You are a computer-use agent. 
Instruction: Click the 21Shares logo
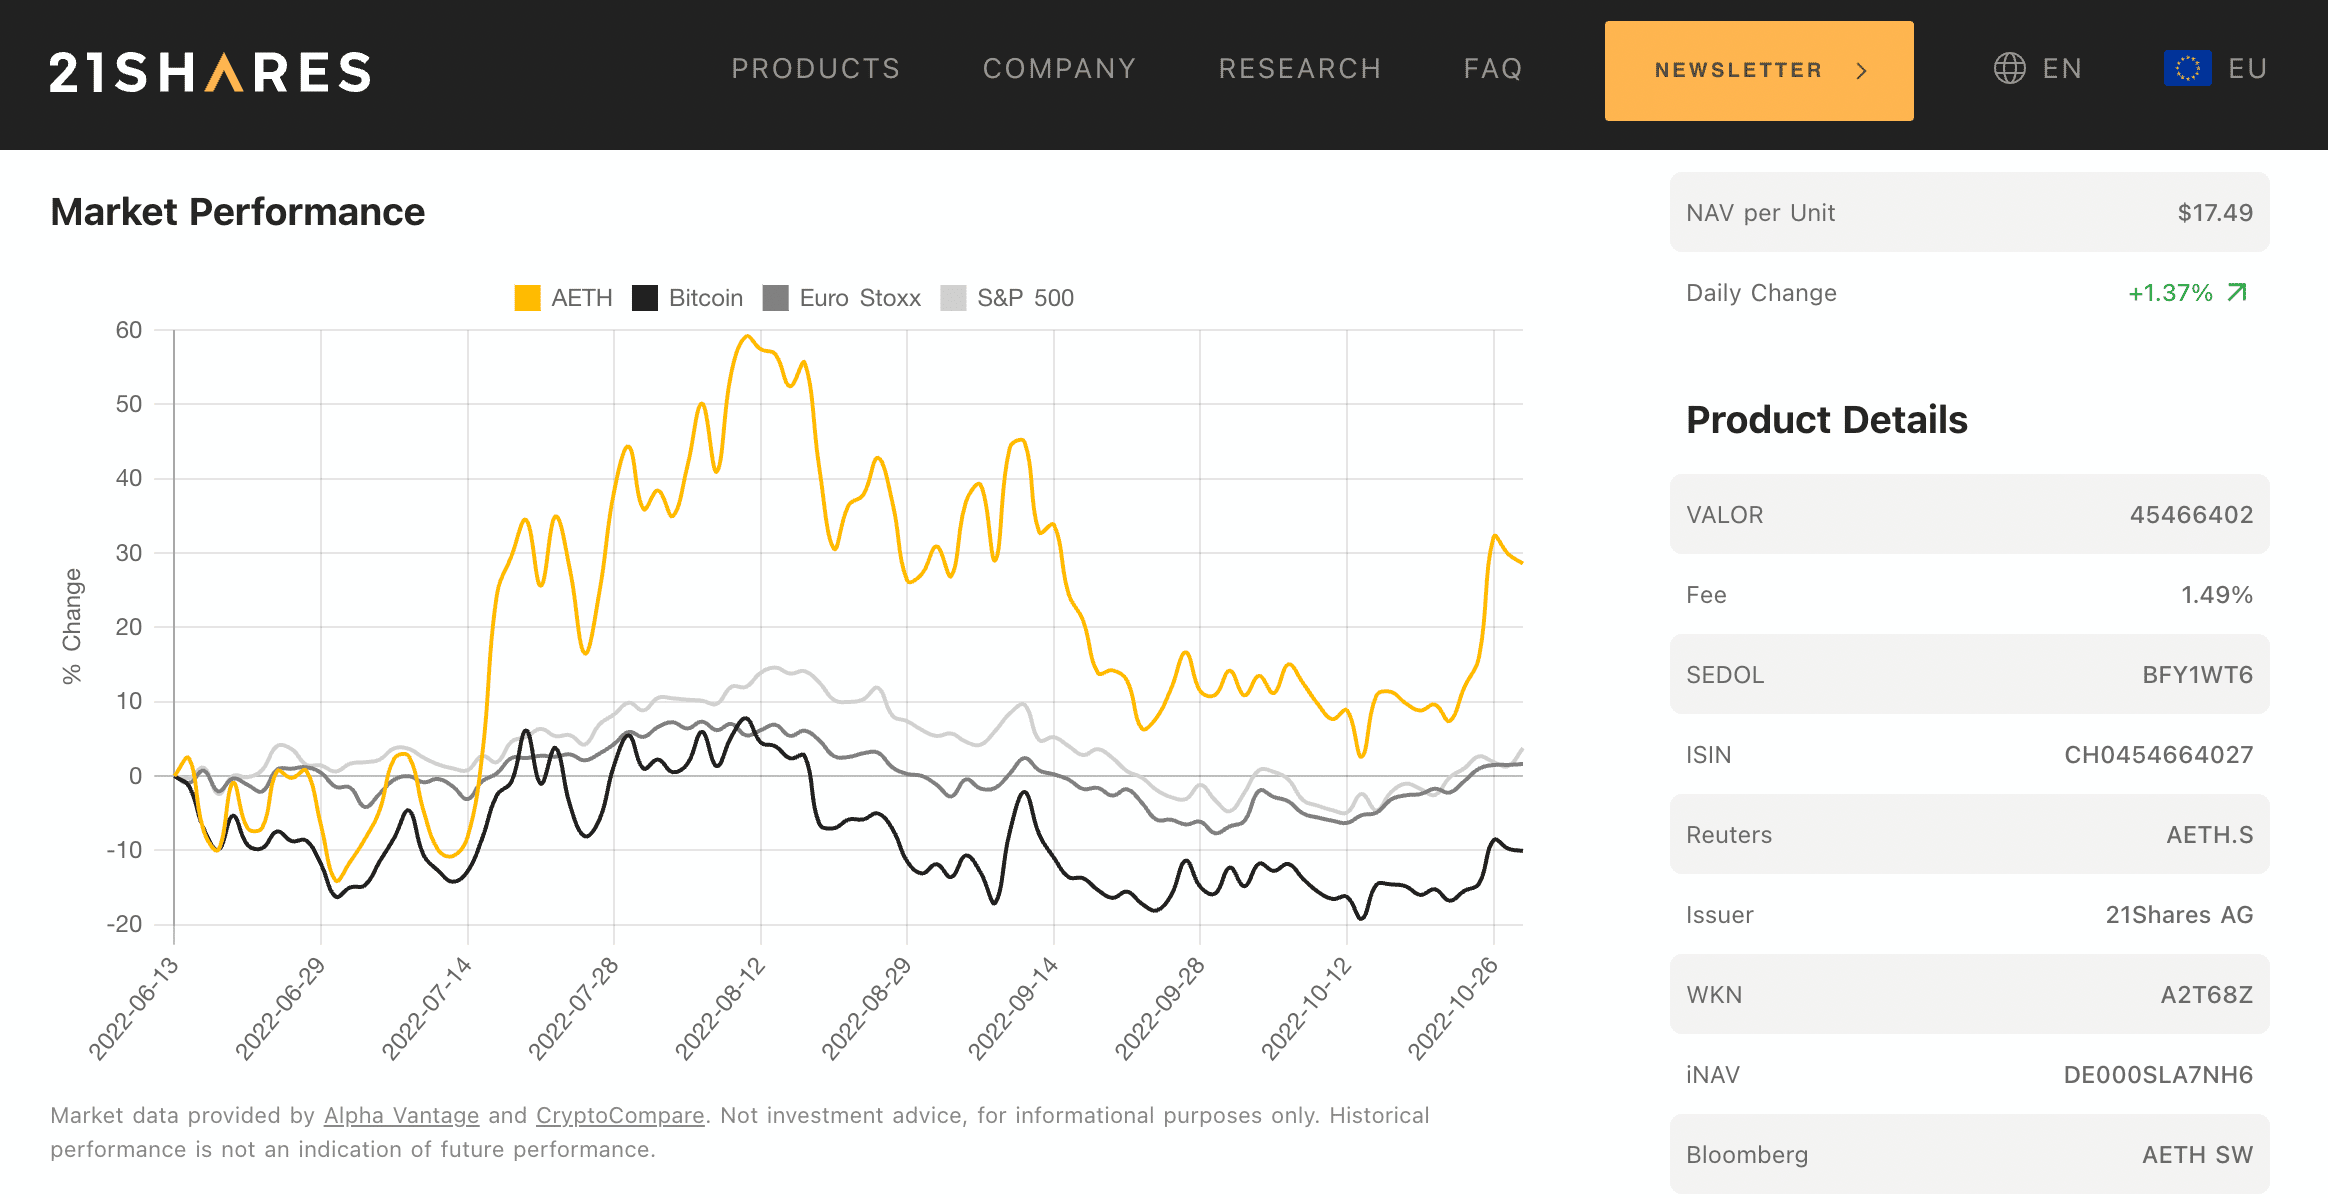pos(210,72)
